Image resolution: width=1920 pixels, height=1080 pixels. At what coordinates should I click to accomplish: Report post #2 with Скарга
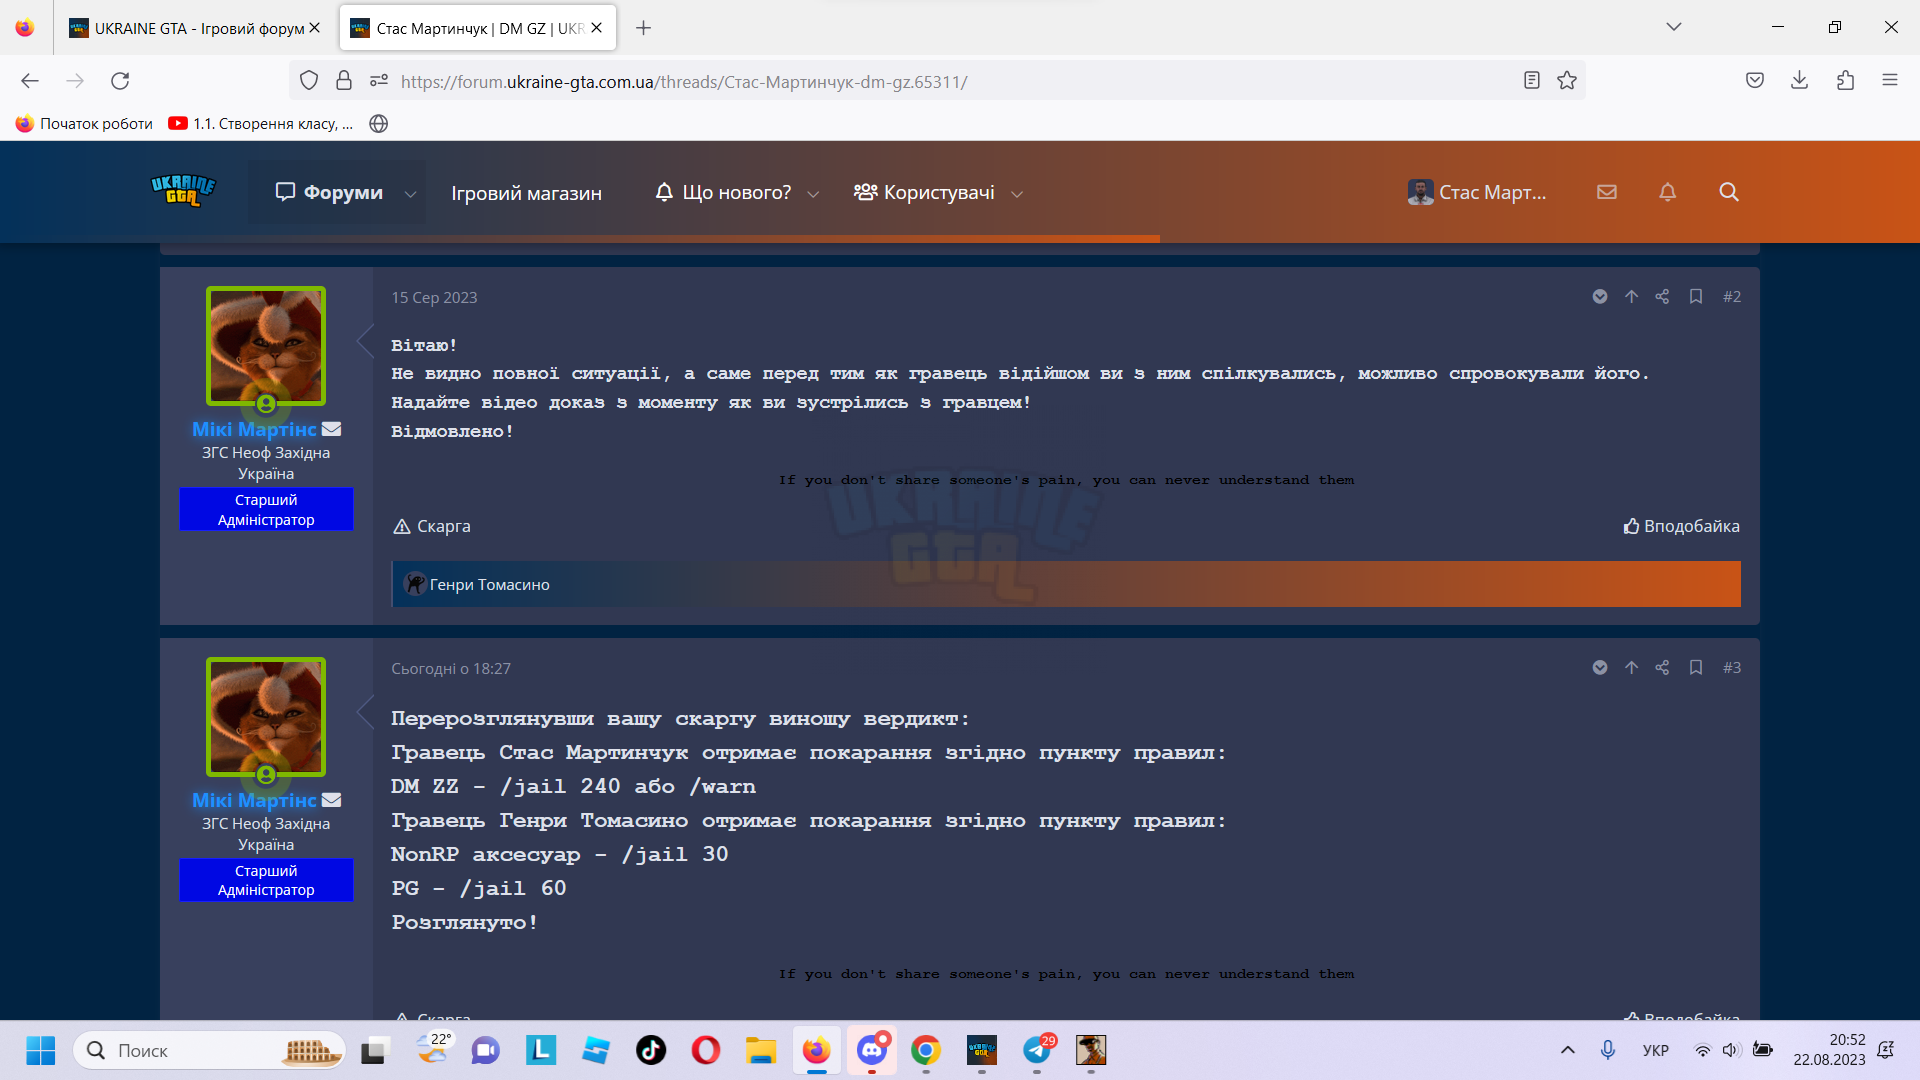pyautogui.click(x=432, y=526)
